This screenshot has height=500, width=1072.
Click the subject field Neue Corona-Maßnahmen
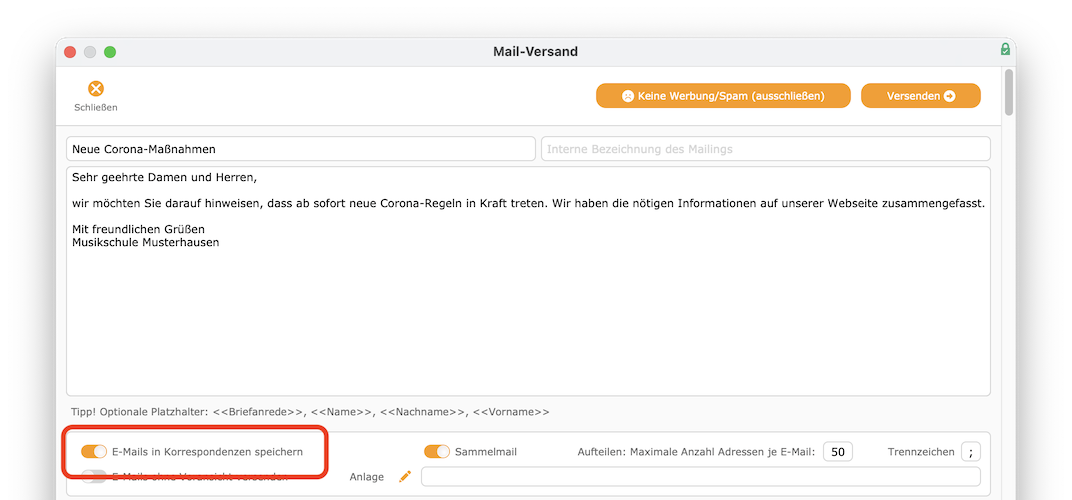point(301,148)
